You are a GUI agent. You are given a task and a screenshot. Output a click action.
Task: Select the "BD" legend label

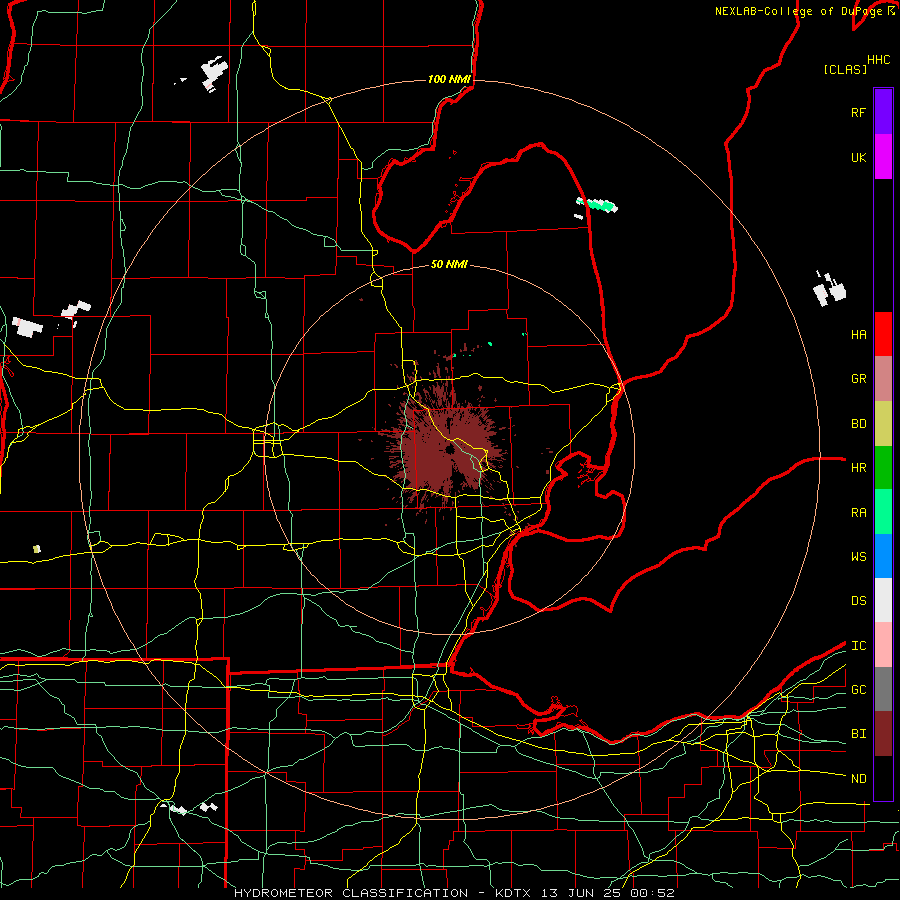[858, 424]
